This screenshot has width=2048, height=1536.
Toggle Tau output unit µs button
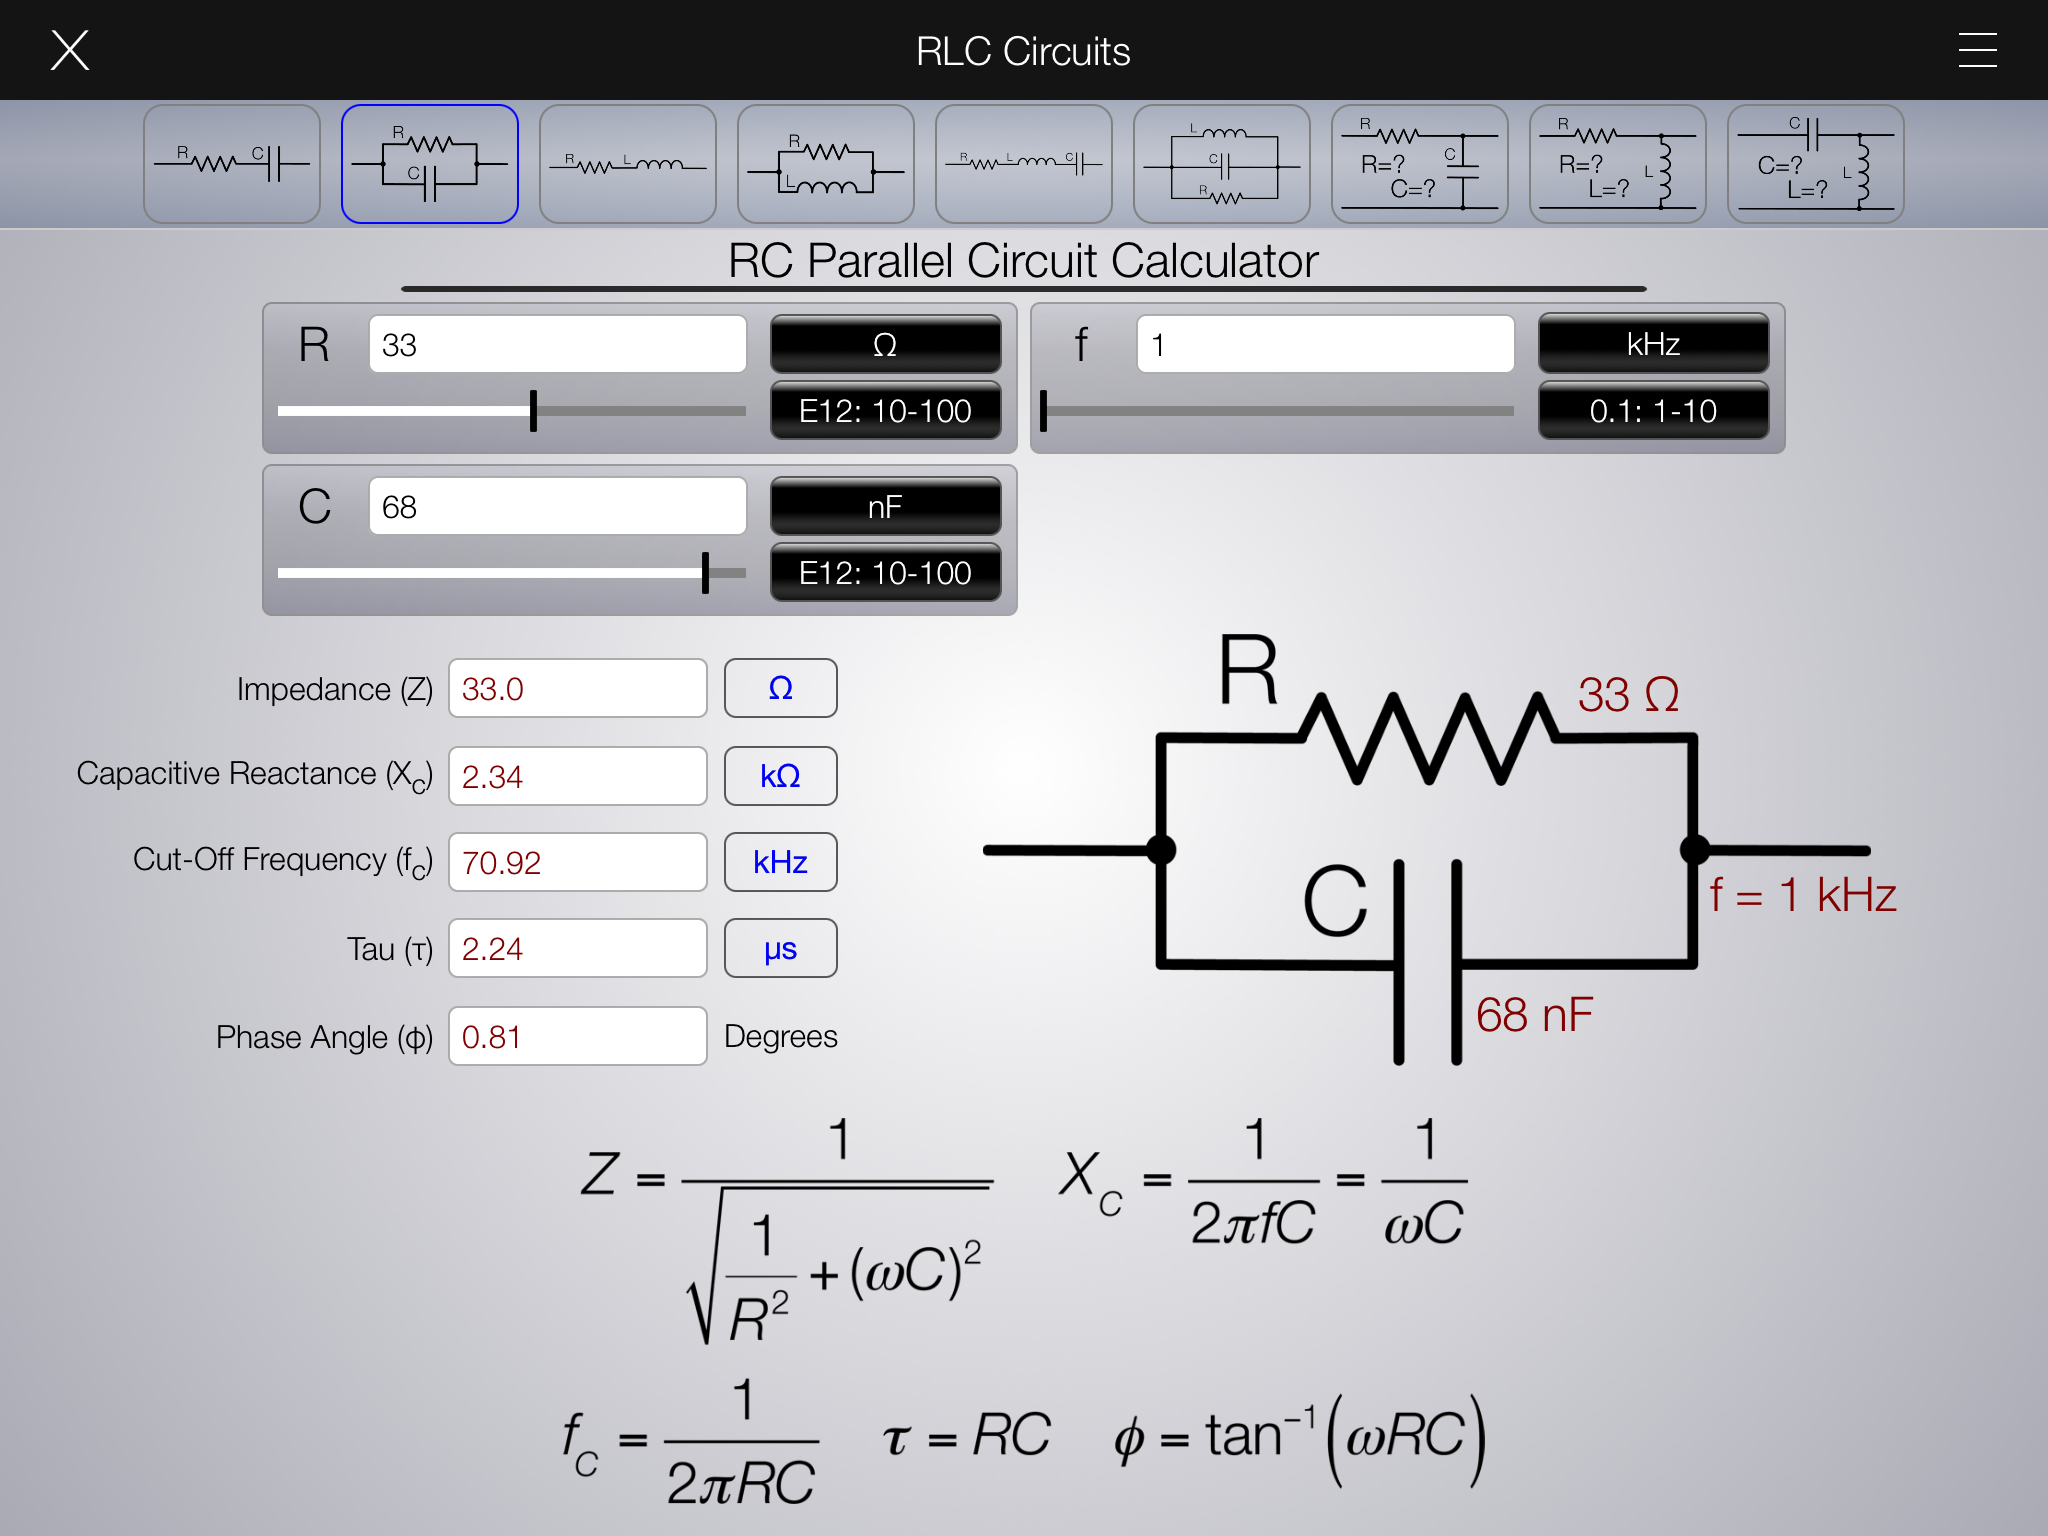tap(780, 948)
